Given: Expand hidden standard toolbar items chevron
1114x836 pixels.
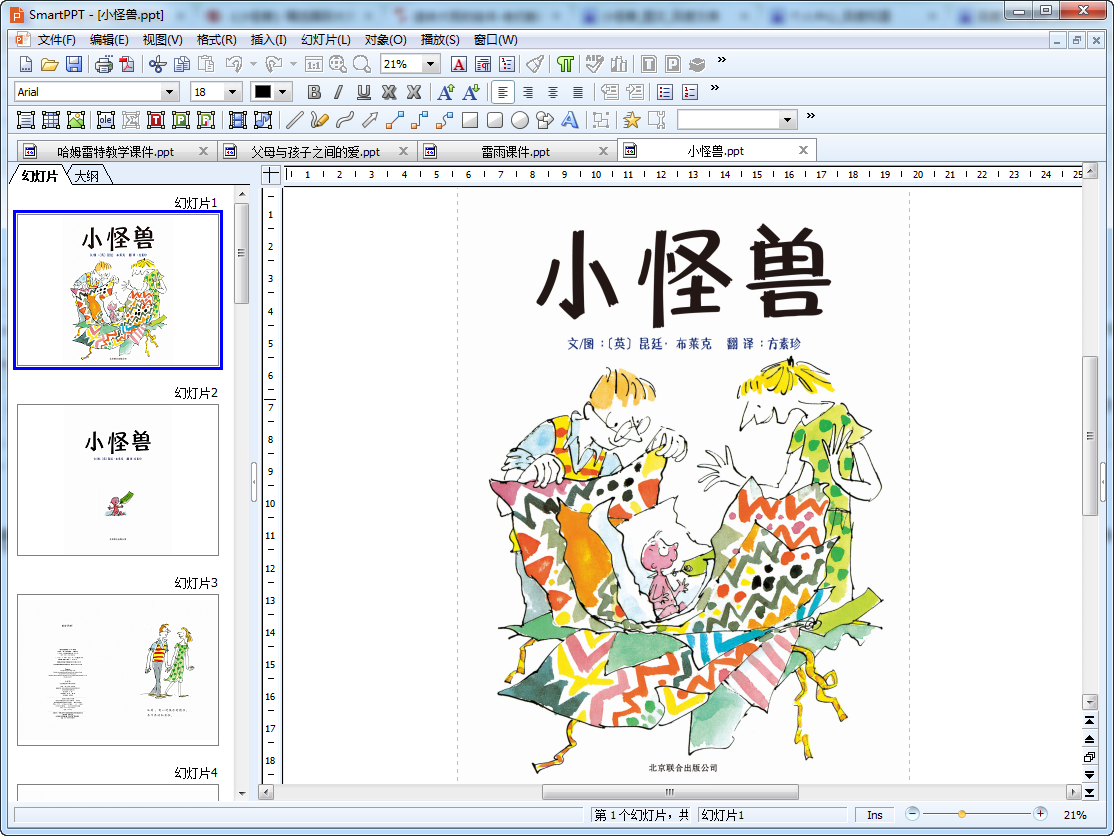Looking at the screenshot, I should coord(722,60).
